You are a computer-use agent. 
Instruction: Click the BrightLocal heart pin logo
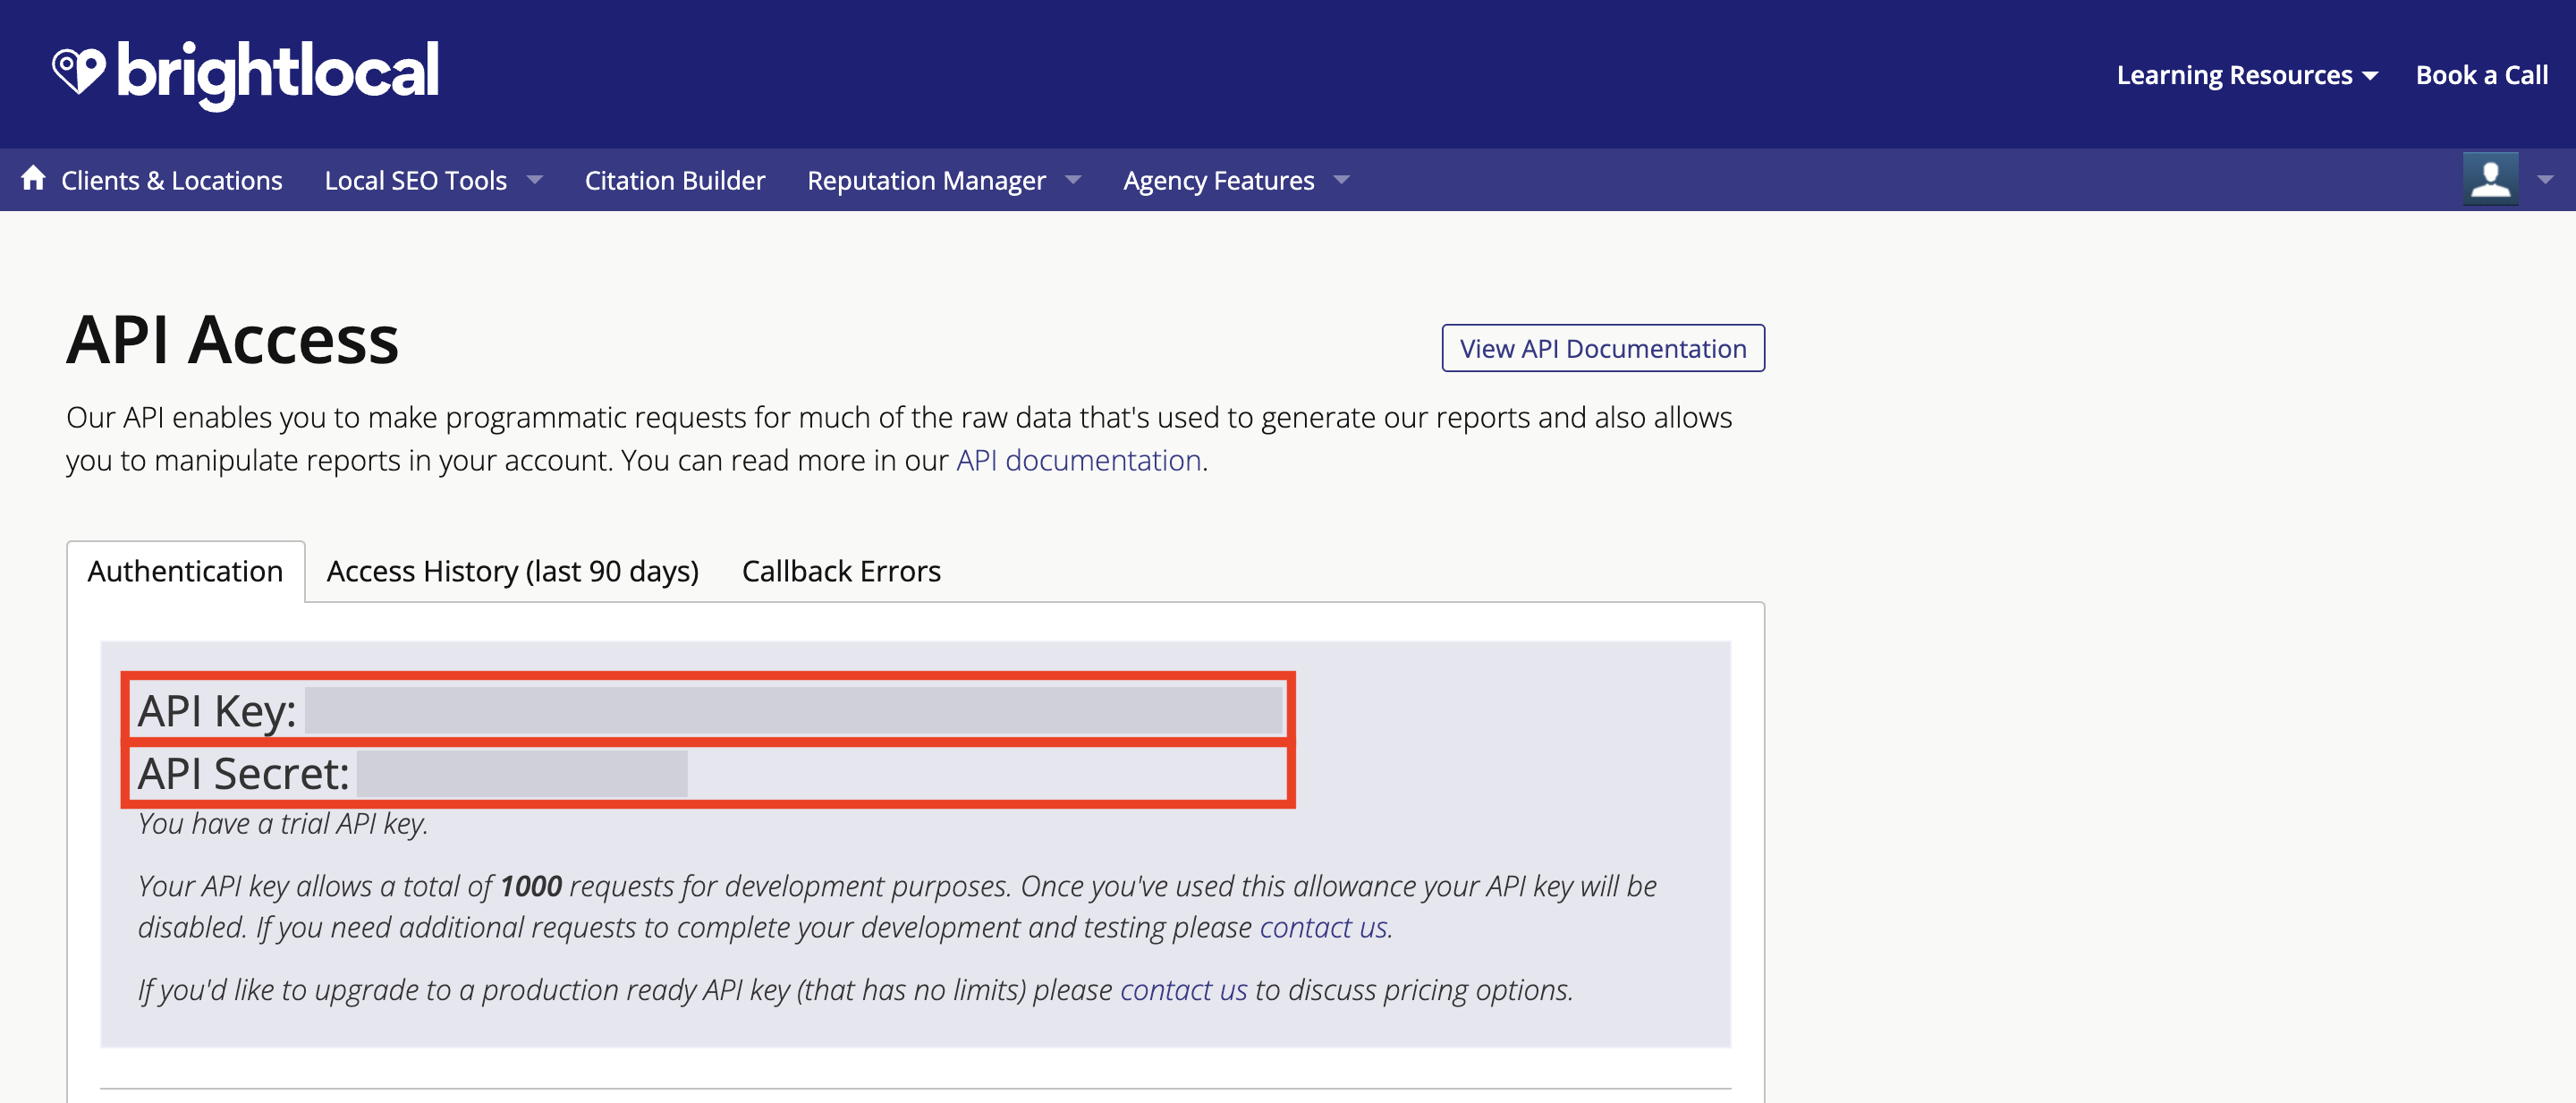tap(79, 72)
